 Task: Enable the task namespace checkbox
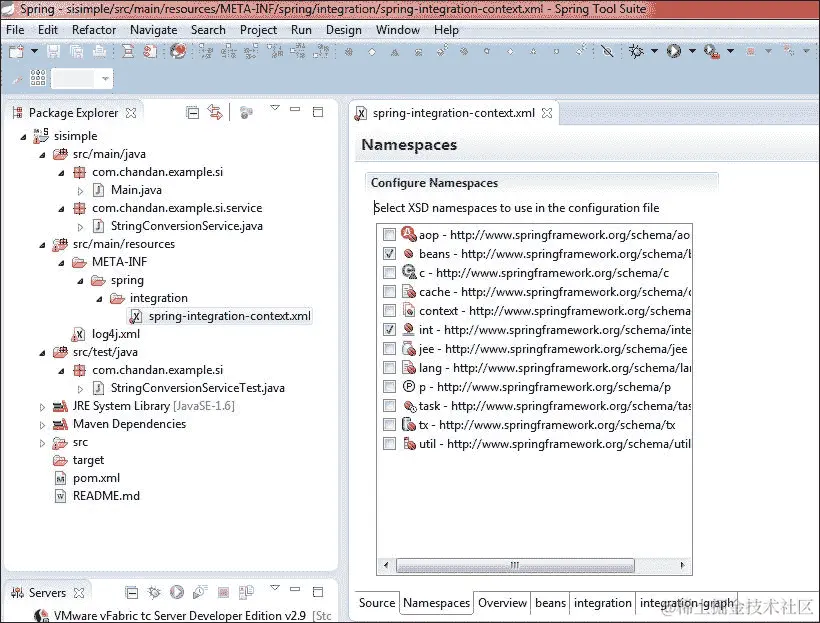coord(389,405)
